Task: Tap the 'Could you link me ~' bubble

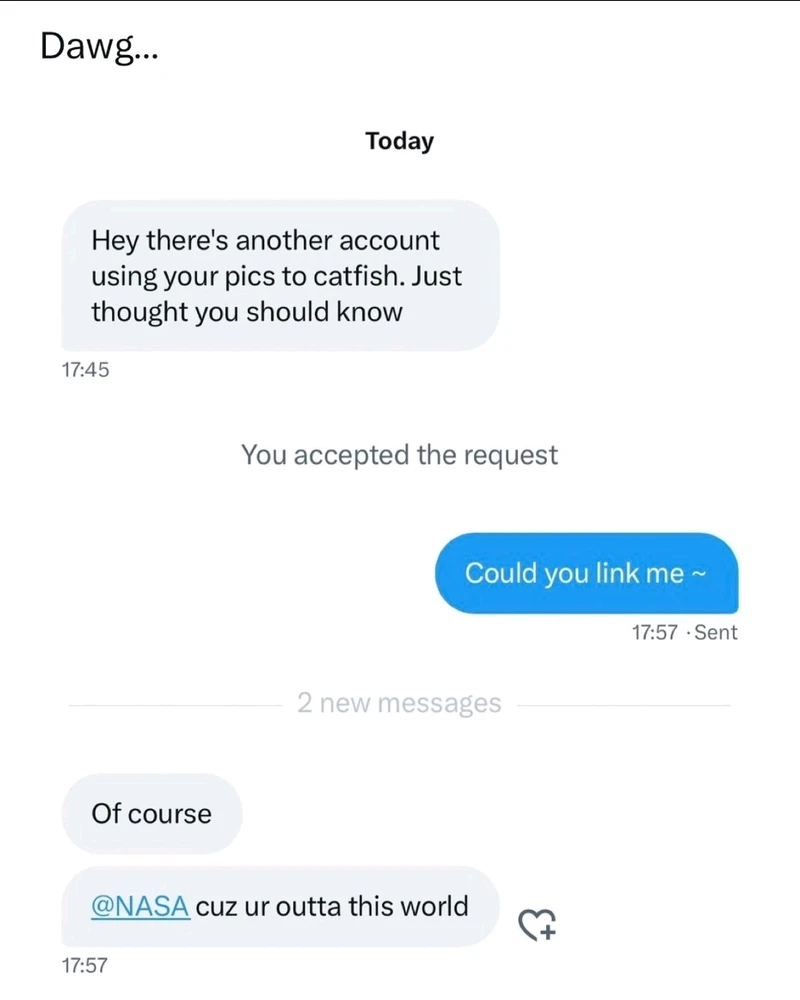Action: tap(586, 573)
